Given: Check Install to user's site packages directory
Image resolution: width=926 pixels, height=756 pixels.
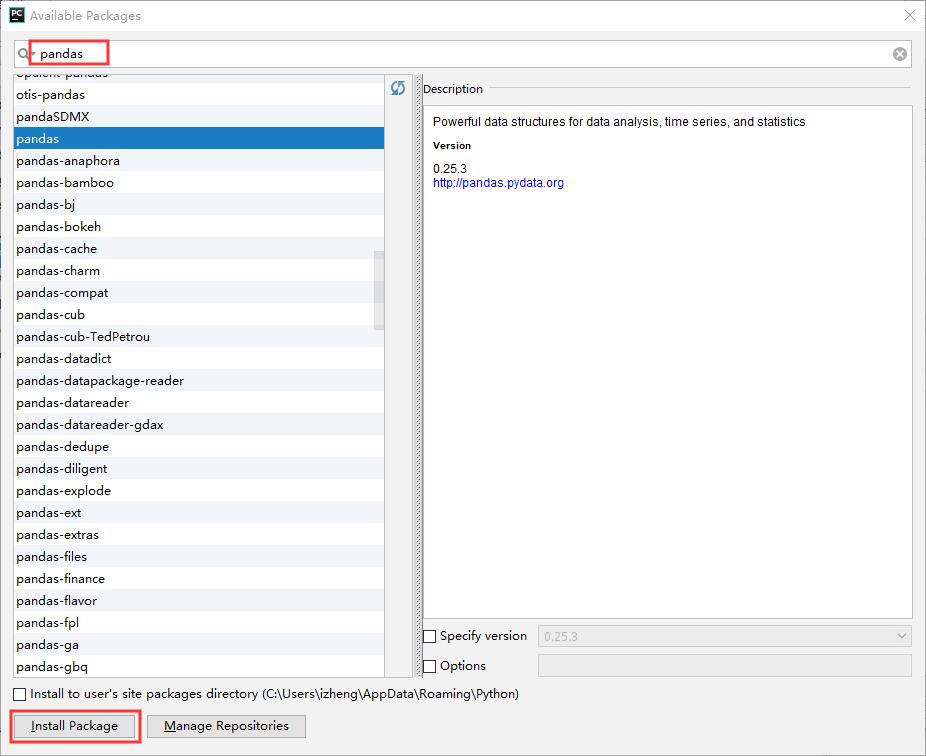Looking at the screenshot, I should click(x=19, y=694).
